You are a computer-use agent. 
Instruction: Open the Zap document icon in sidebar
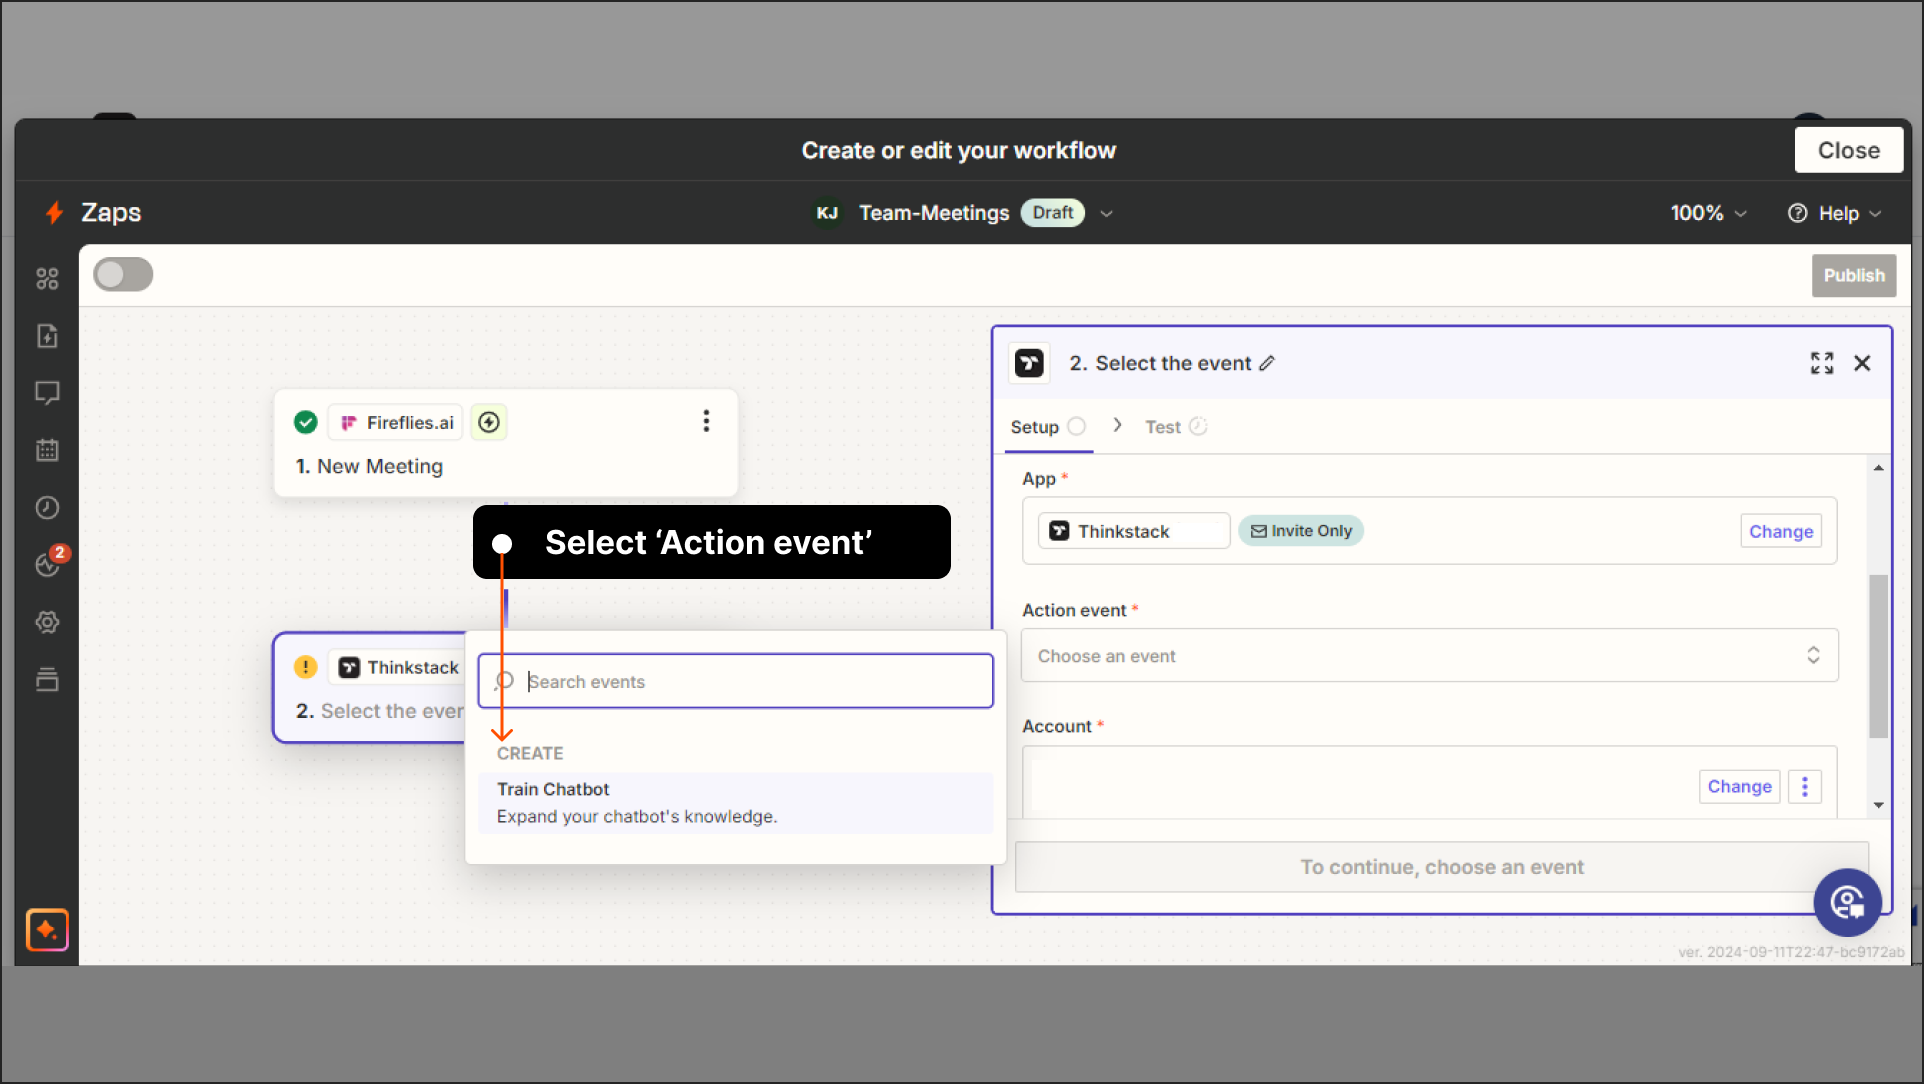(x=47, y=336)
